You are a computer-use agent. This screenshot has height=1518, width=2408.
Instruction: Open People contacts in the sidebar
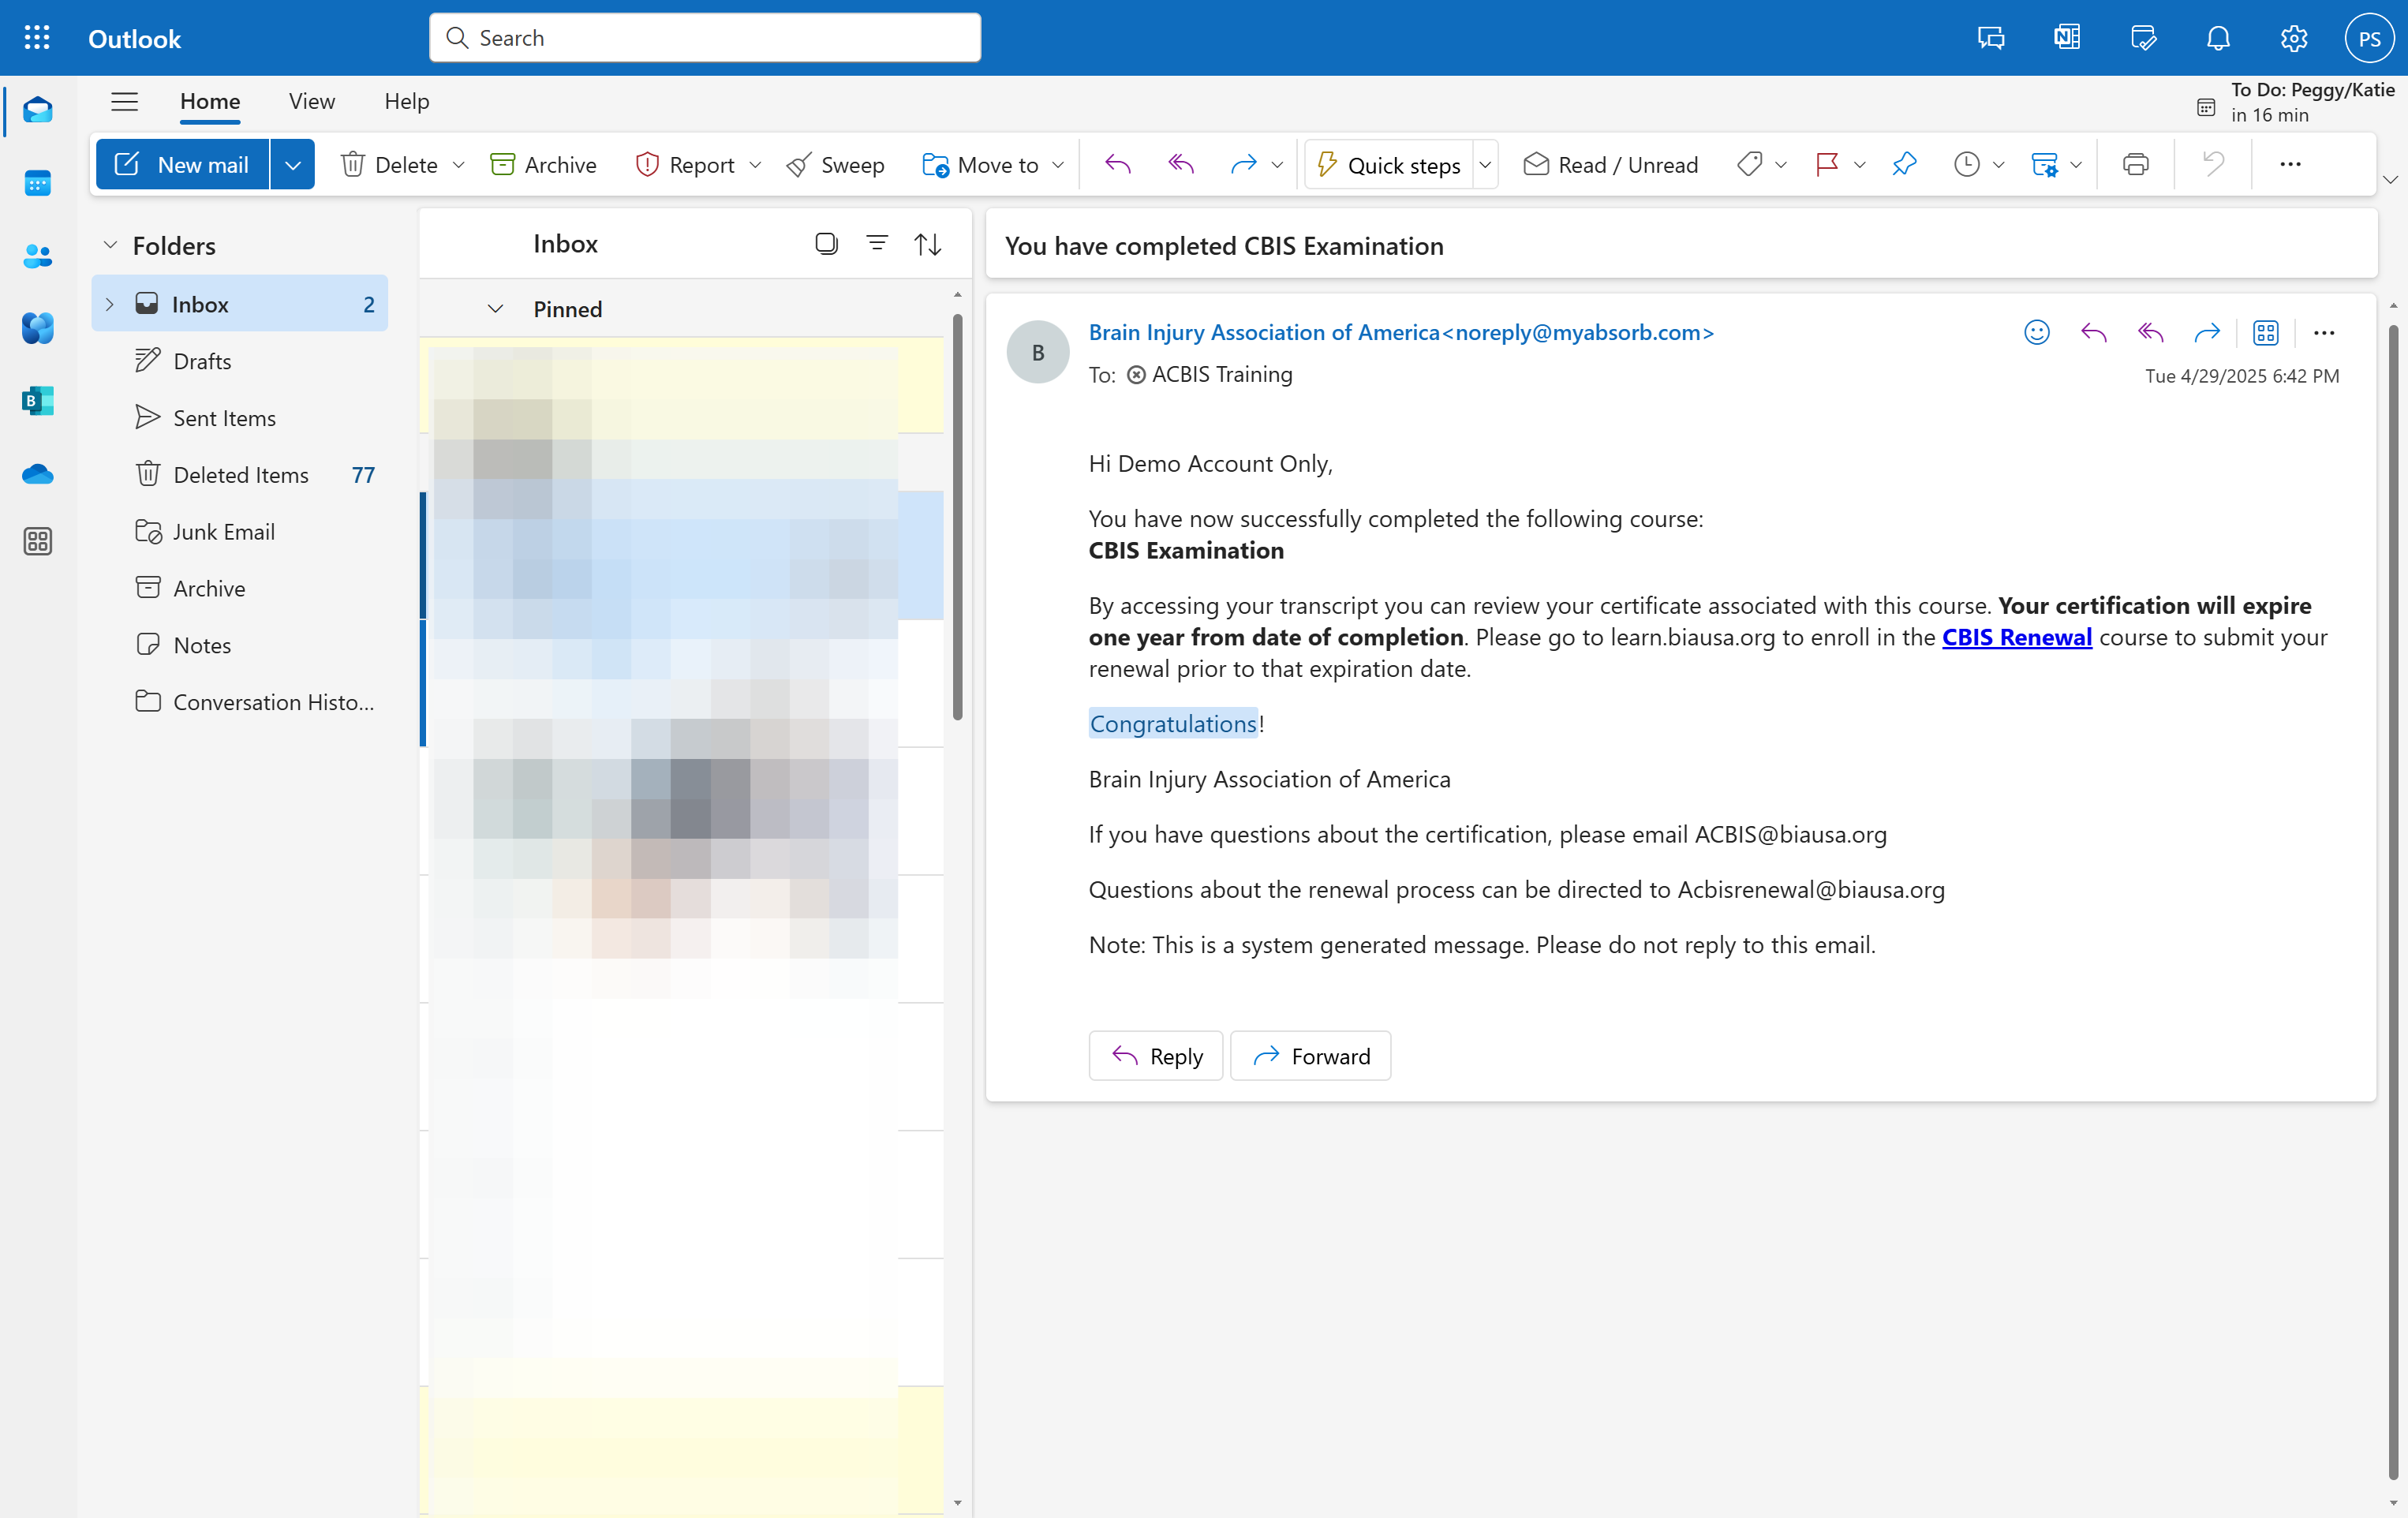pyautogui.click(x=37, y=256)
